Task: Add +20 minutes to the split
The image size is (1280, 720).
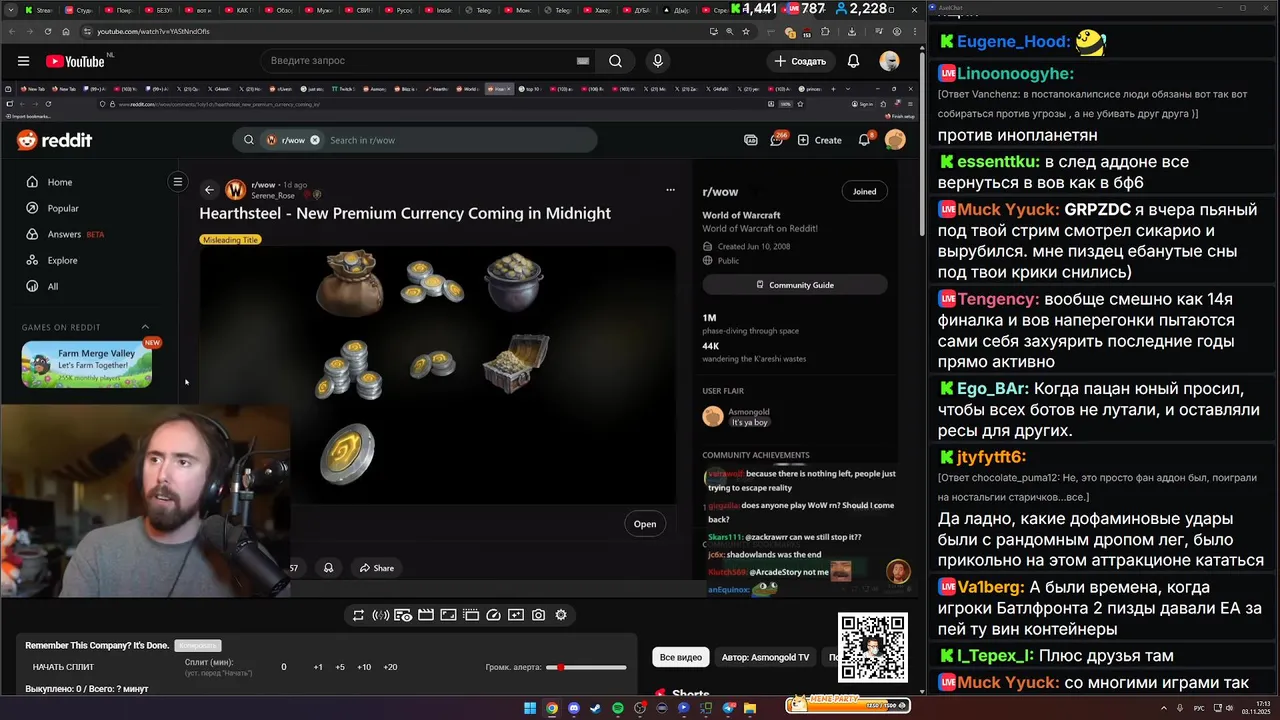Action: pos(390,667)
